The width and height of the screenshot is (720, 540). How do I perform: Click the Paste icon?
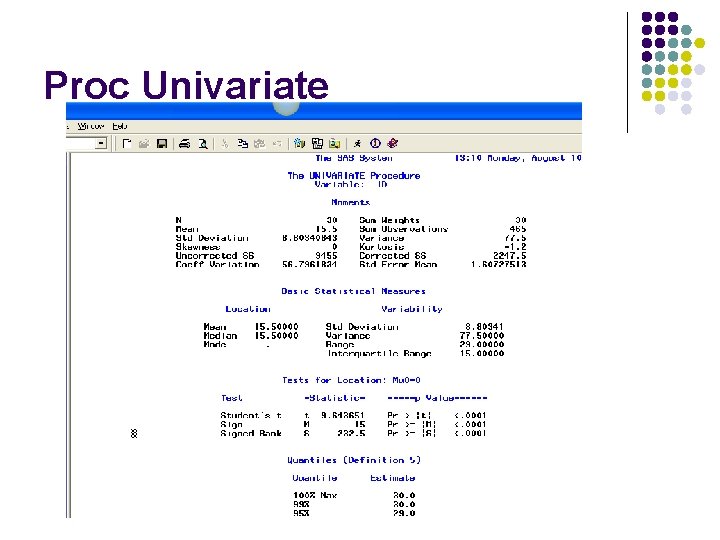(259, 144)
